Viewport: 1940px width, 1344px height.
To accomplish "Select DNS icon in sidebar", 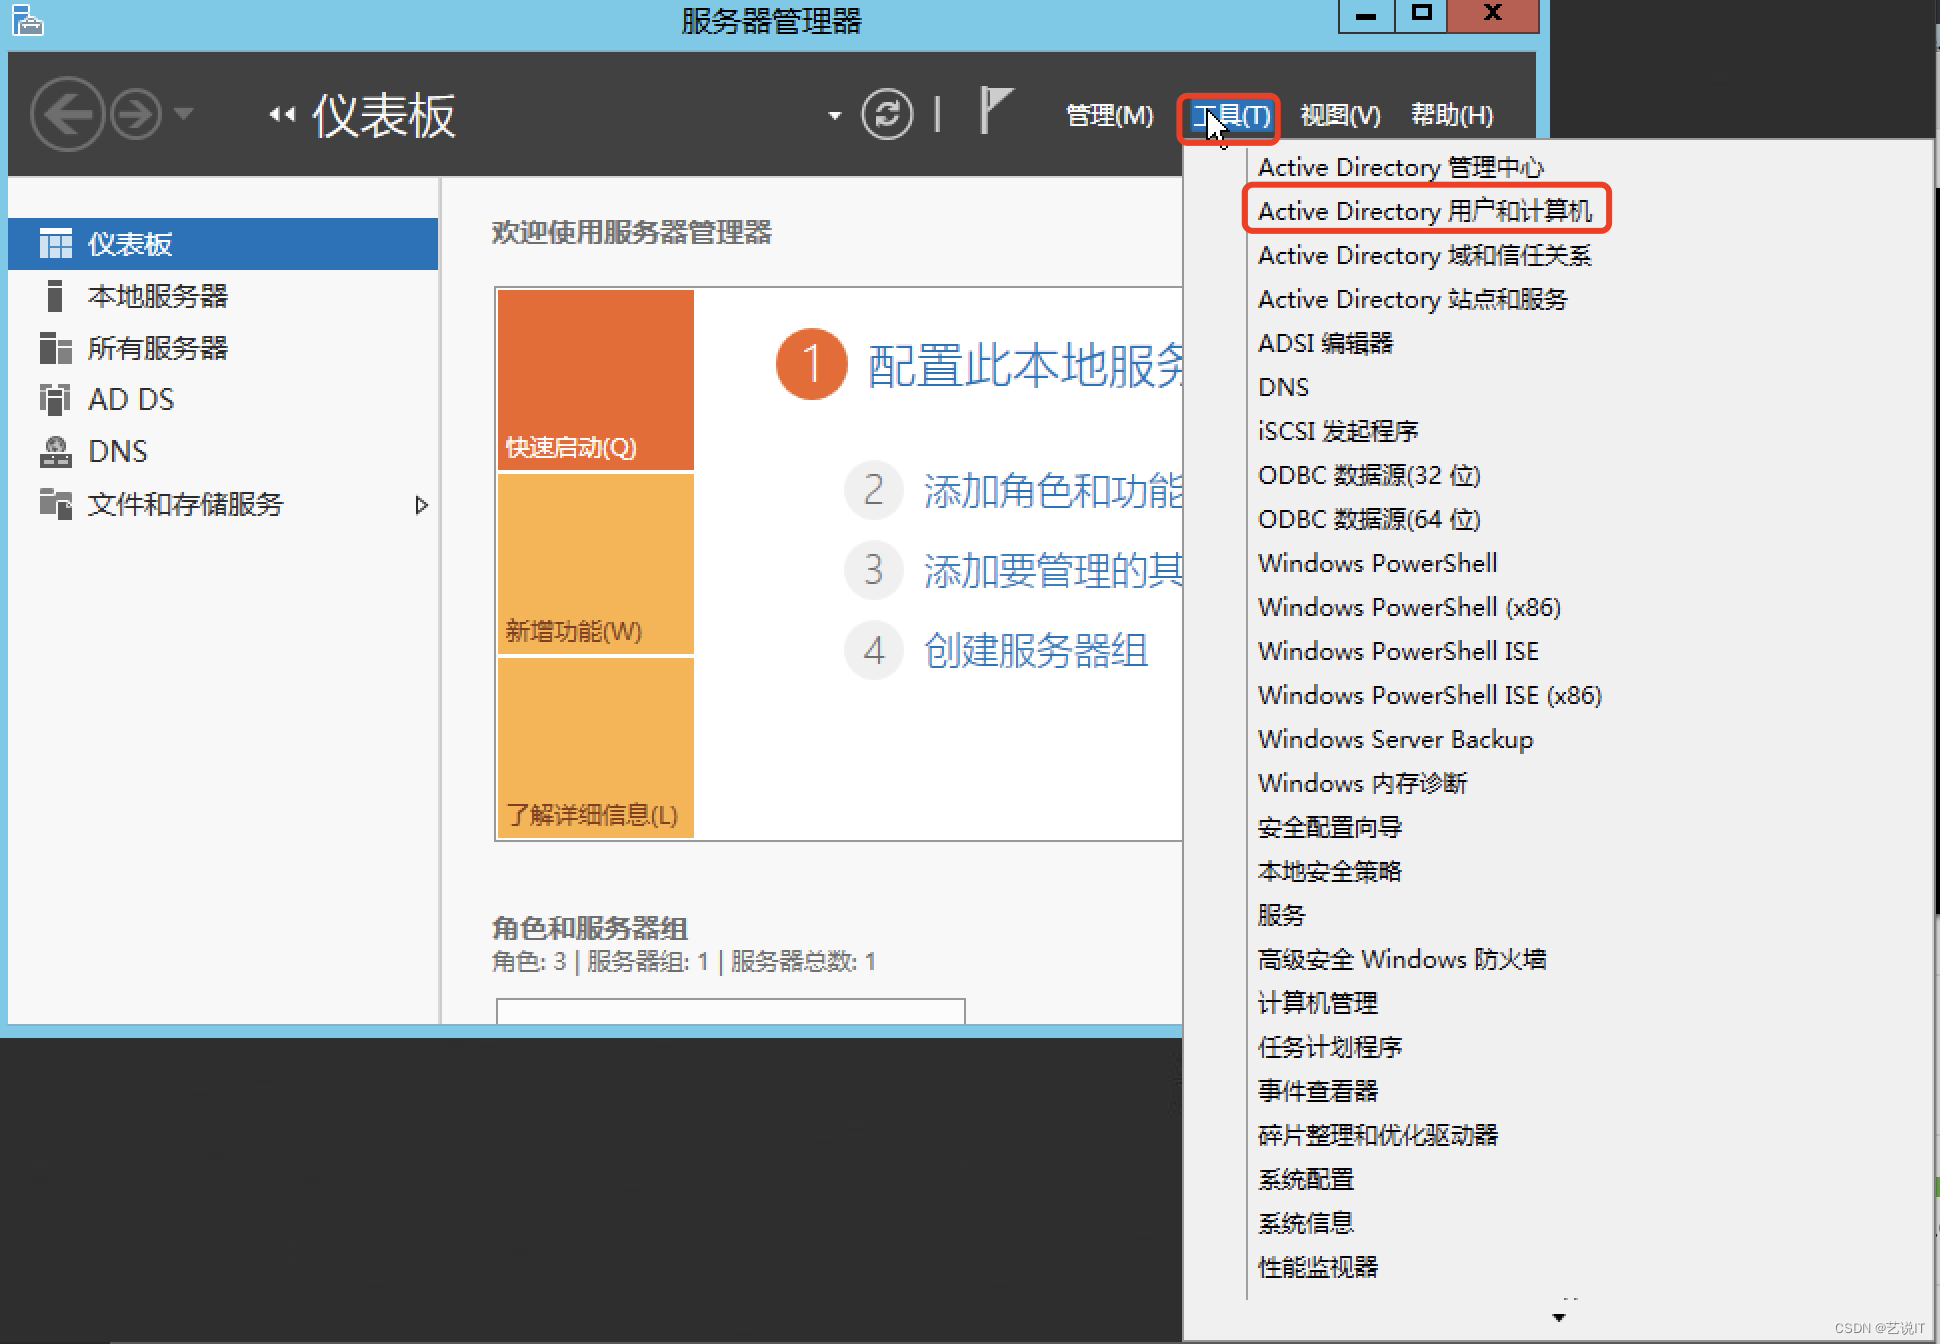I will pyautogui.click(x=56, y=452).
